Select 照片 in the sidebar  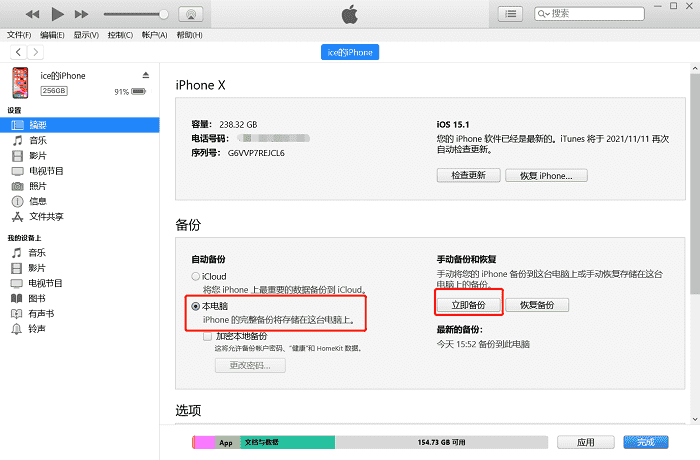tap(79, 186)
